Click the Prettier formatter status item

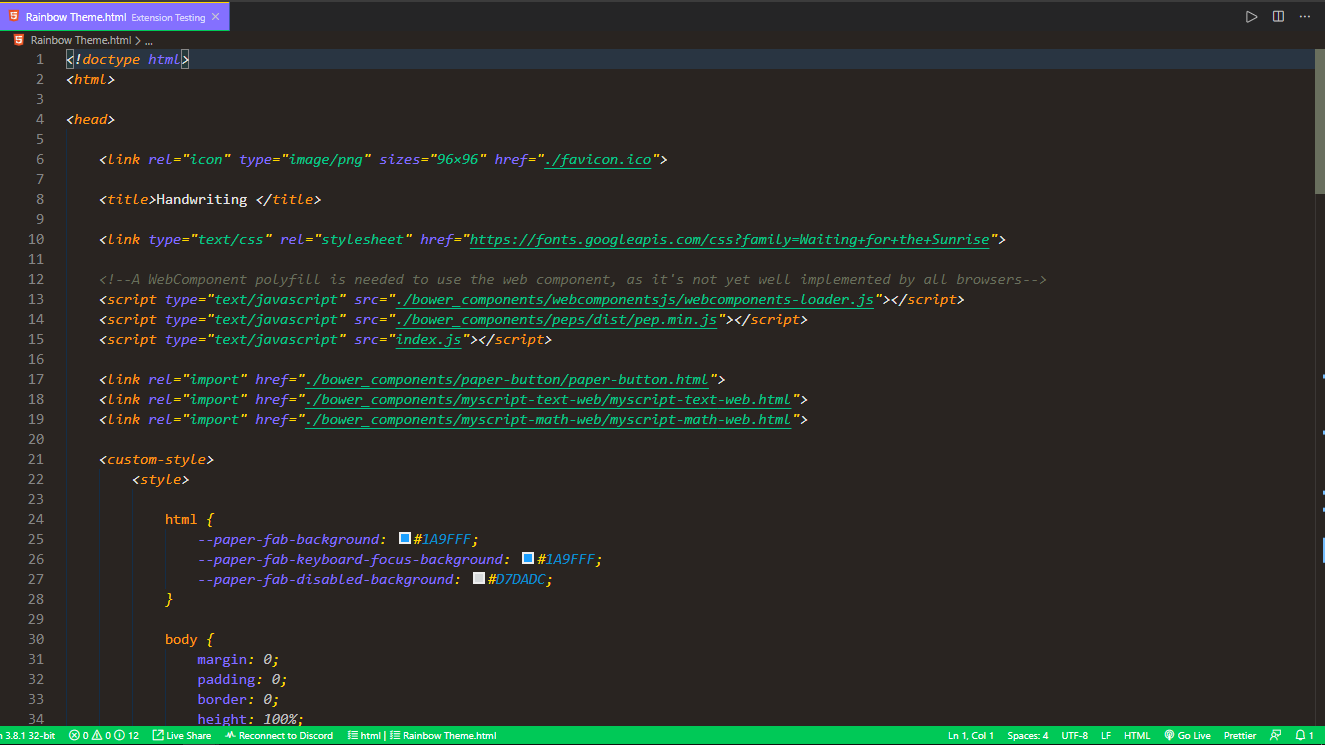1240,734
